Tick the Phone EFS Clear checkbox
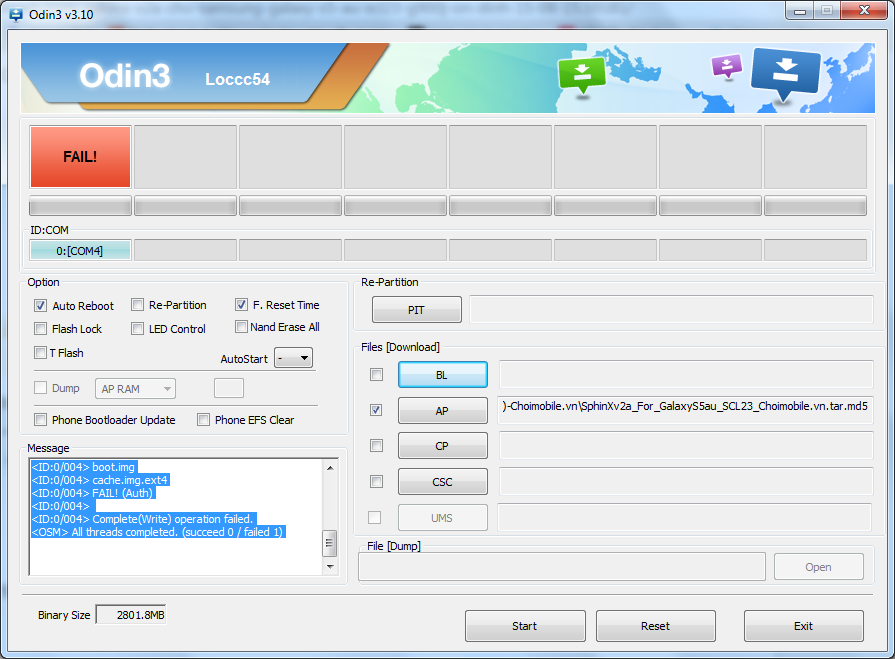 pyautogui.click(x=203, y=420)
